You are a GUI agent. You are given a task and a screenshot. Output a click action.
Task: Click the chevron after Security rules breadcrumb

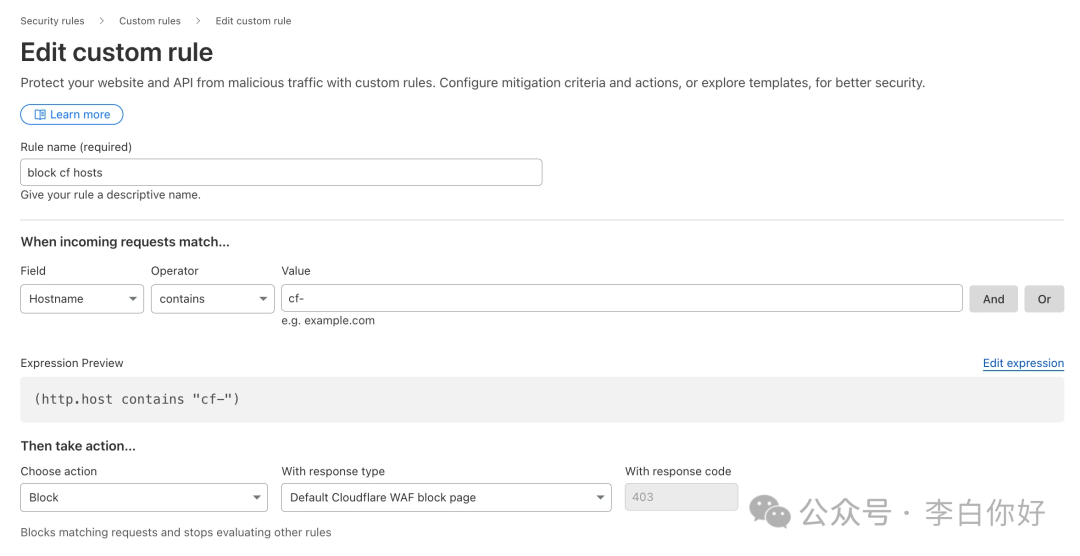(x=102, y=21)
